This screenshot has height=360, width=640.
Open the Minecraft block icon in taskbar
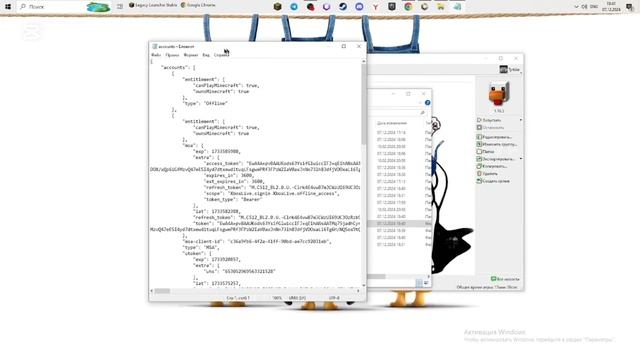point(278,7)
